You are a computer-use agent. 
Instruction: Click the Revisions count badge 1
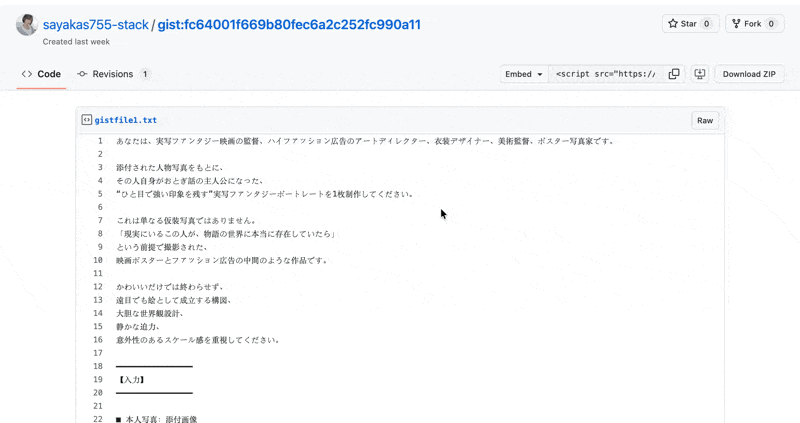click(x=145, y=74)
